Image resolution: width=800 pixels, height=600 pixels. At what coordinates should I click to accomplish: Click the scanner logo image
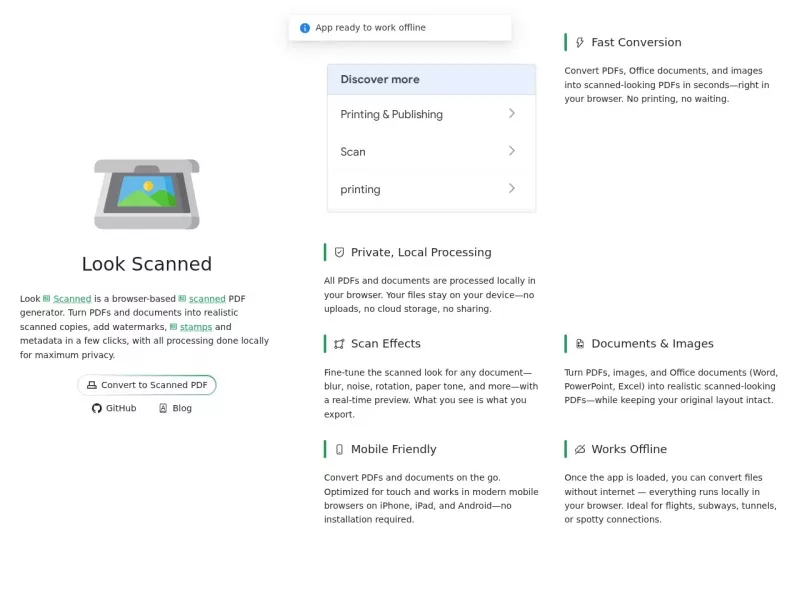(147, 194)
